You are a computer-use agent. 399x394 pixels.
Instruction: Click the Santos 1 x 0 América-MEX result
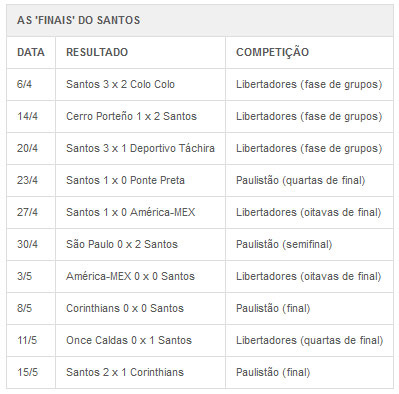tap(130, 212)
